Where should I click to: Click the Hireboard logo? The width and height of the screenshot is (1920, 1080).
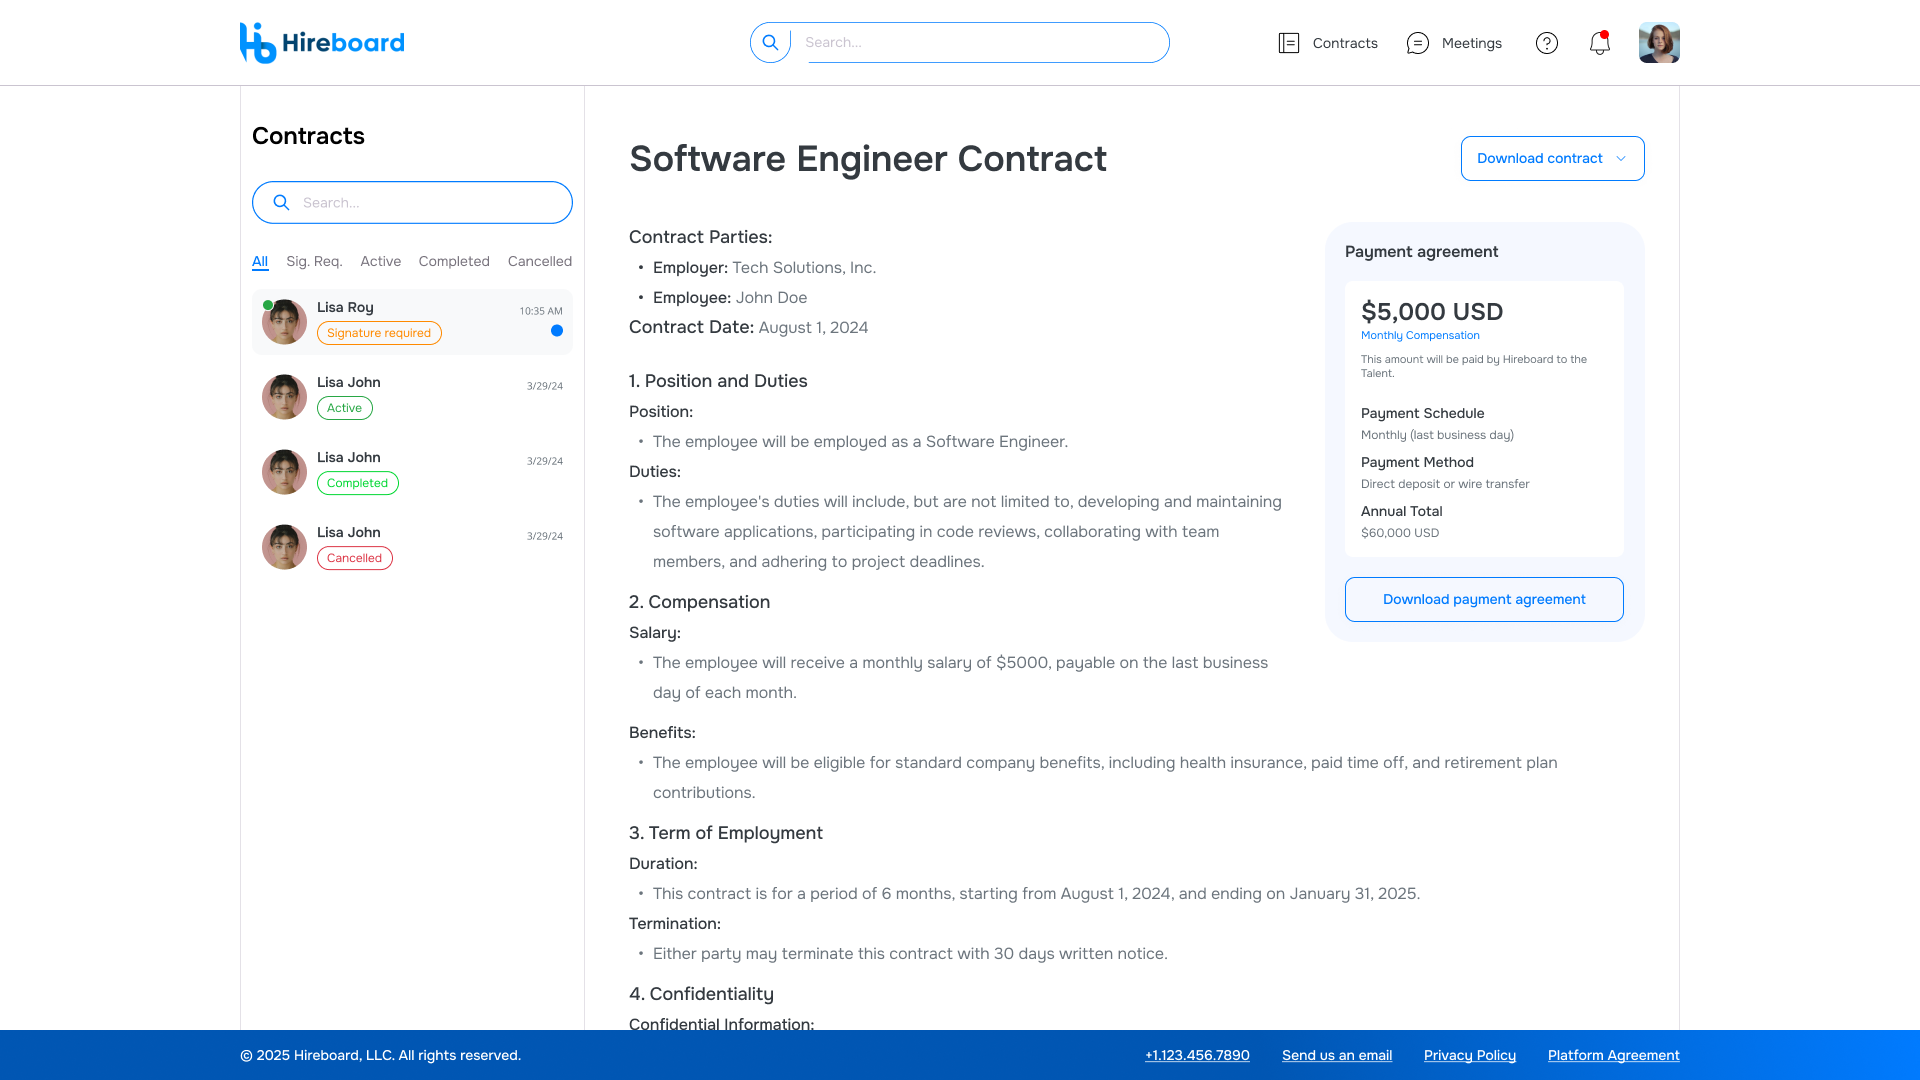[x=322, y=43]
